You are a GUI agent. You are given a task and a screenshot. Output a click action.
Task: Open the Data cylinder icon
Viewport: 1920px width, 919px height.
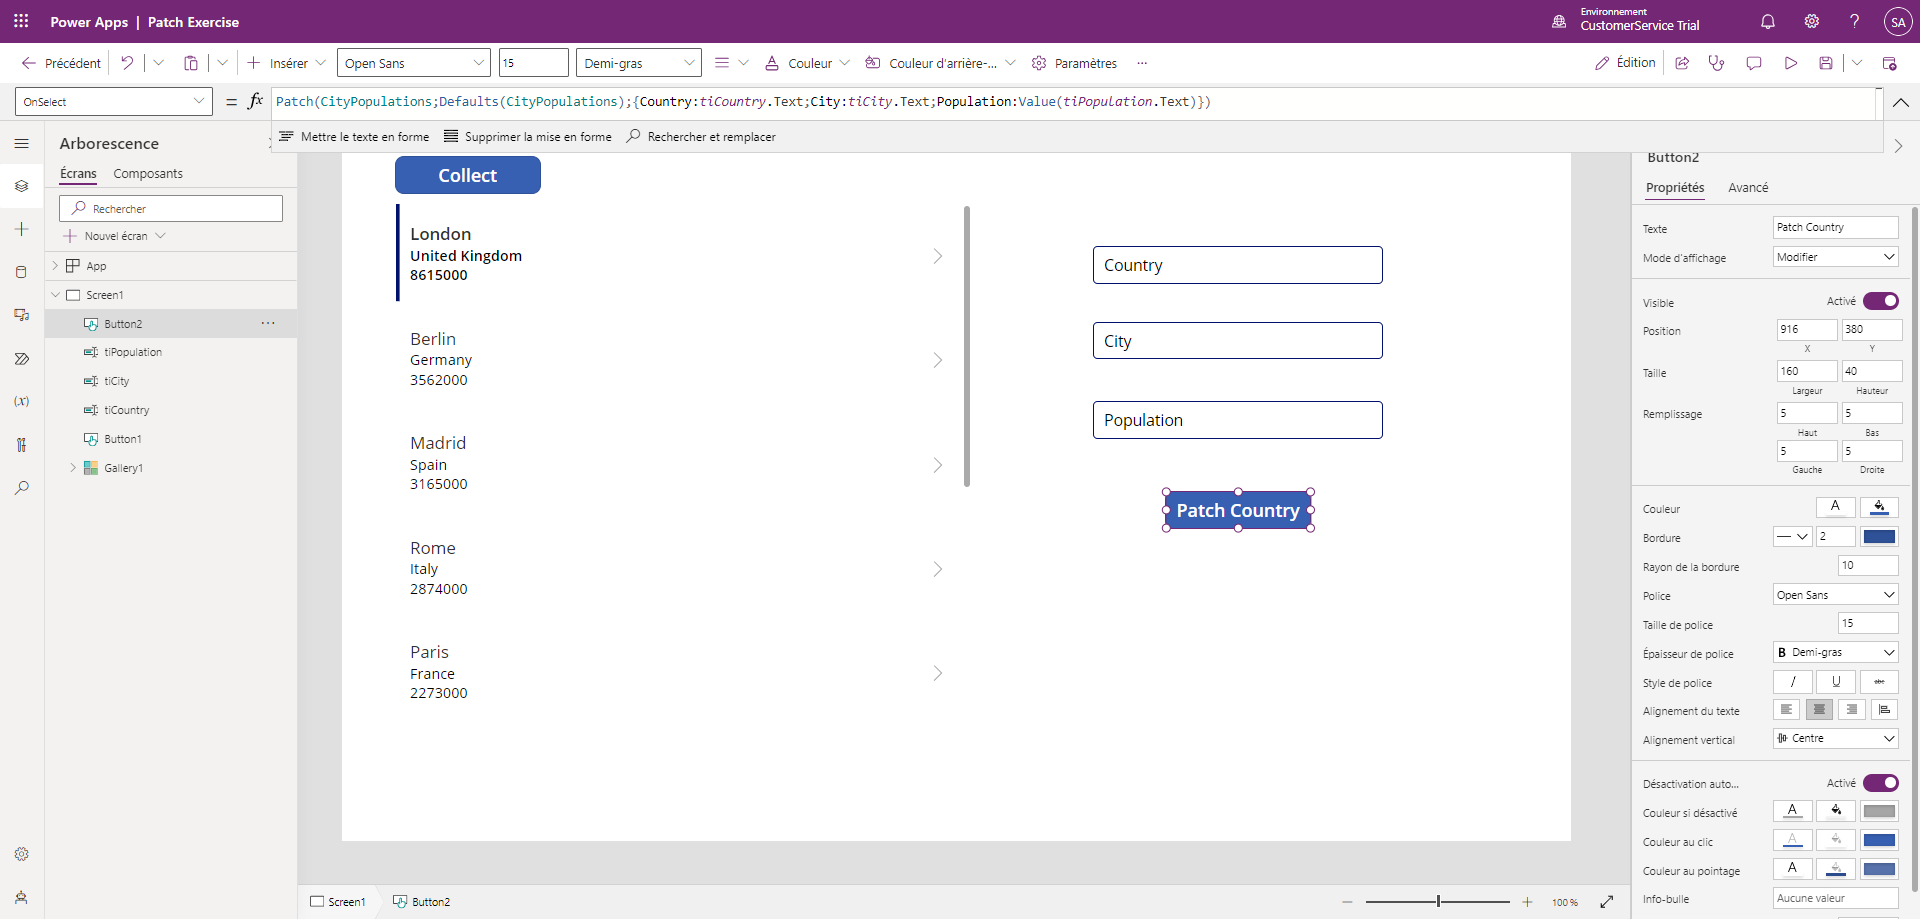[x=21, y=272]
